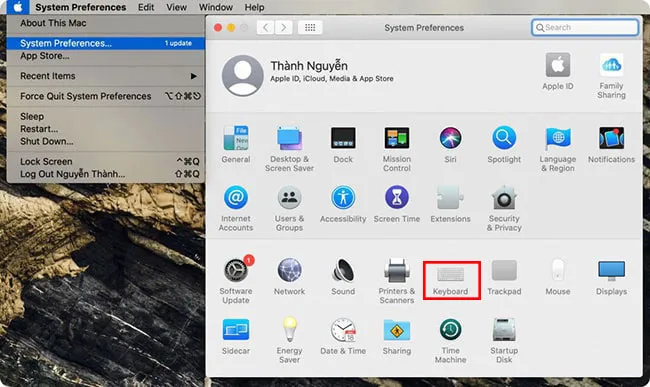Open Accessibility preferences
Screen dimensions: 650x387
point(343,204)
